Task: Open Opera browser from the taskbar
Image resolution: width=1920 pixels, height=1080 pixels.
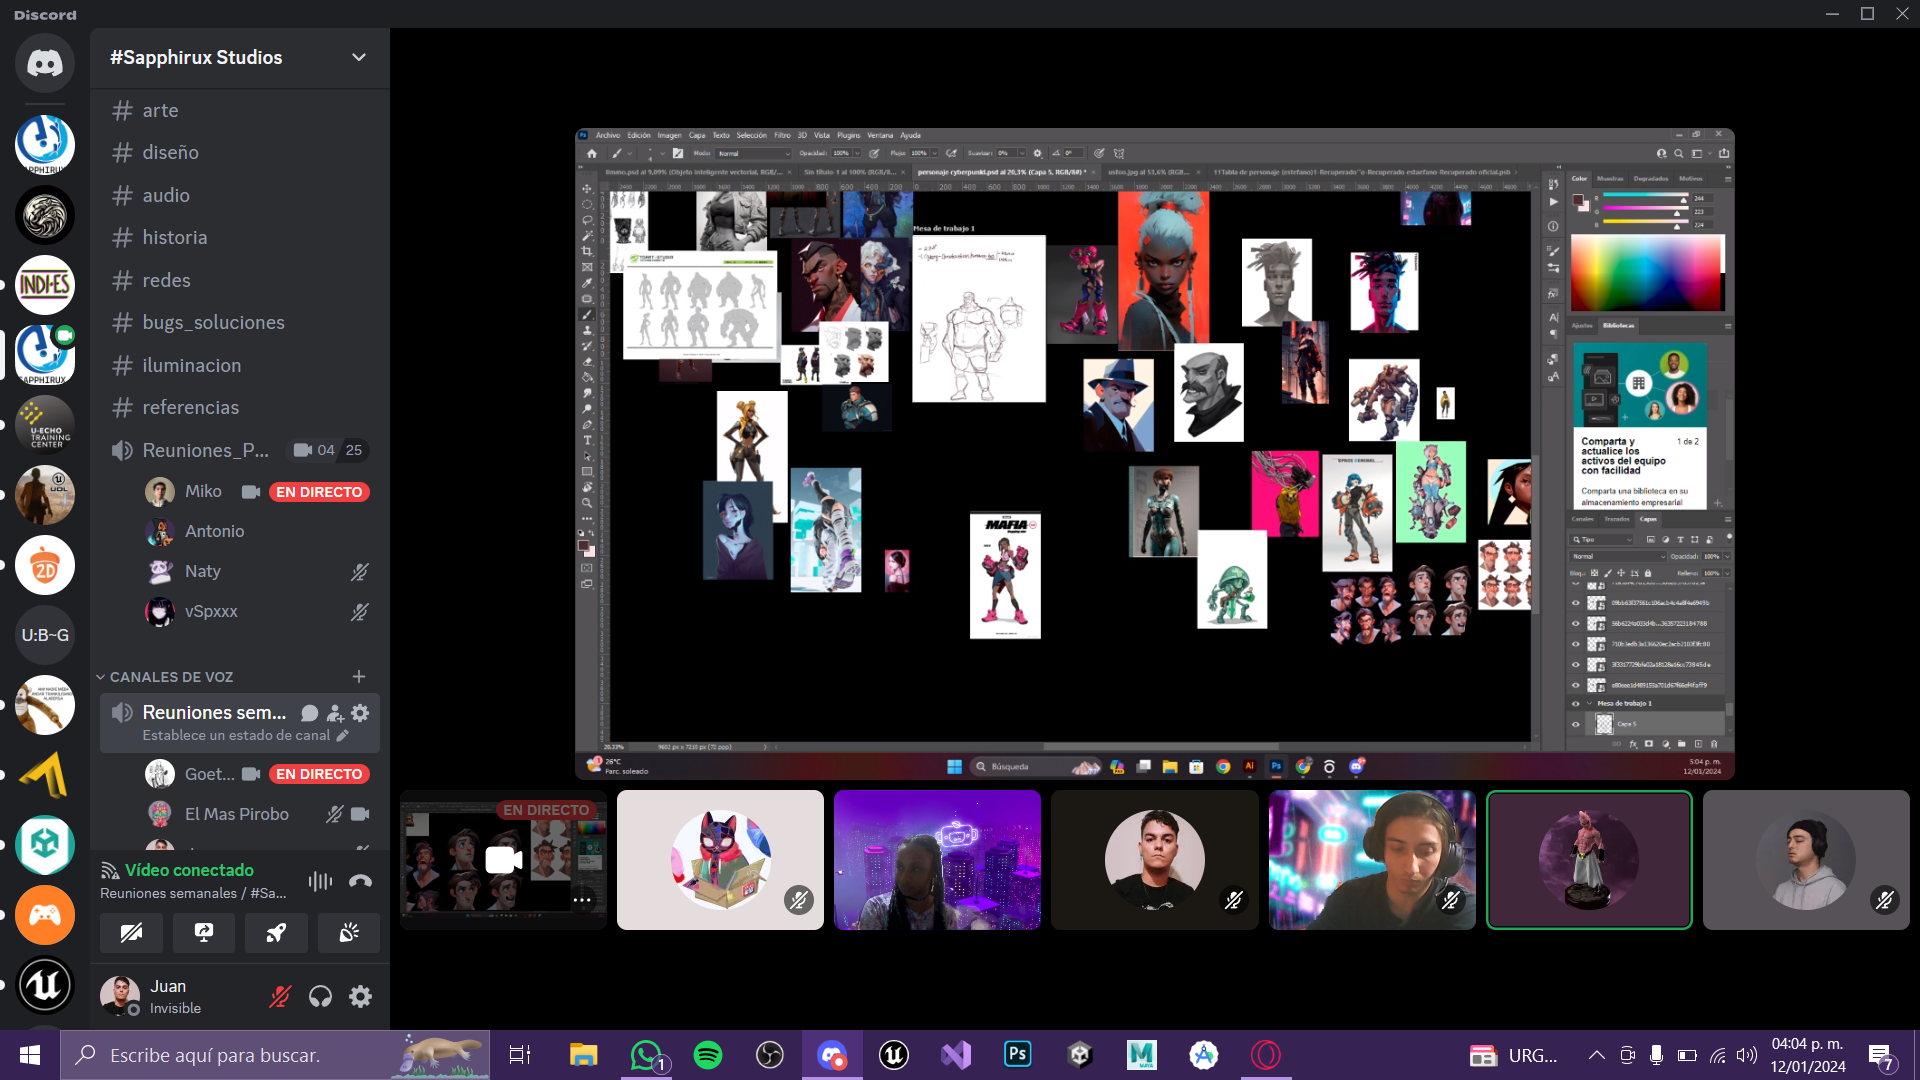Action: pyautogui.click(x=1266, y=1055)
